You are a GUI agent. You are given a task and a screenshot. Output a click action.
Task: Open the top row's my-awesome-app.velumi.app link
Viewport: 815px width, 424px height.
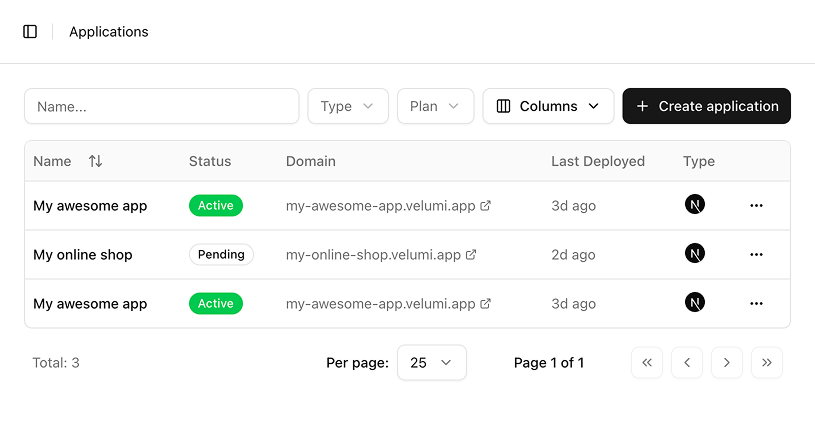[380, 206]
